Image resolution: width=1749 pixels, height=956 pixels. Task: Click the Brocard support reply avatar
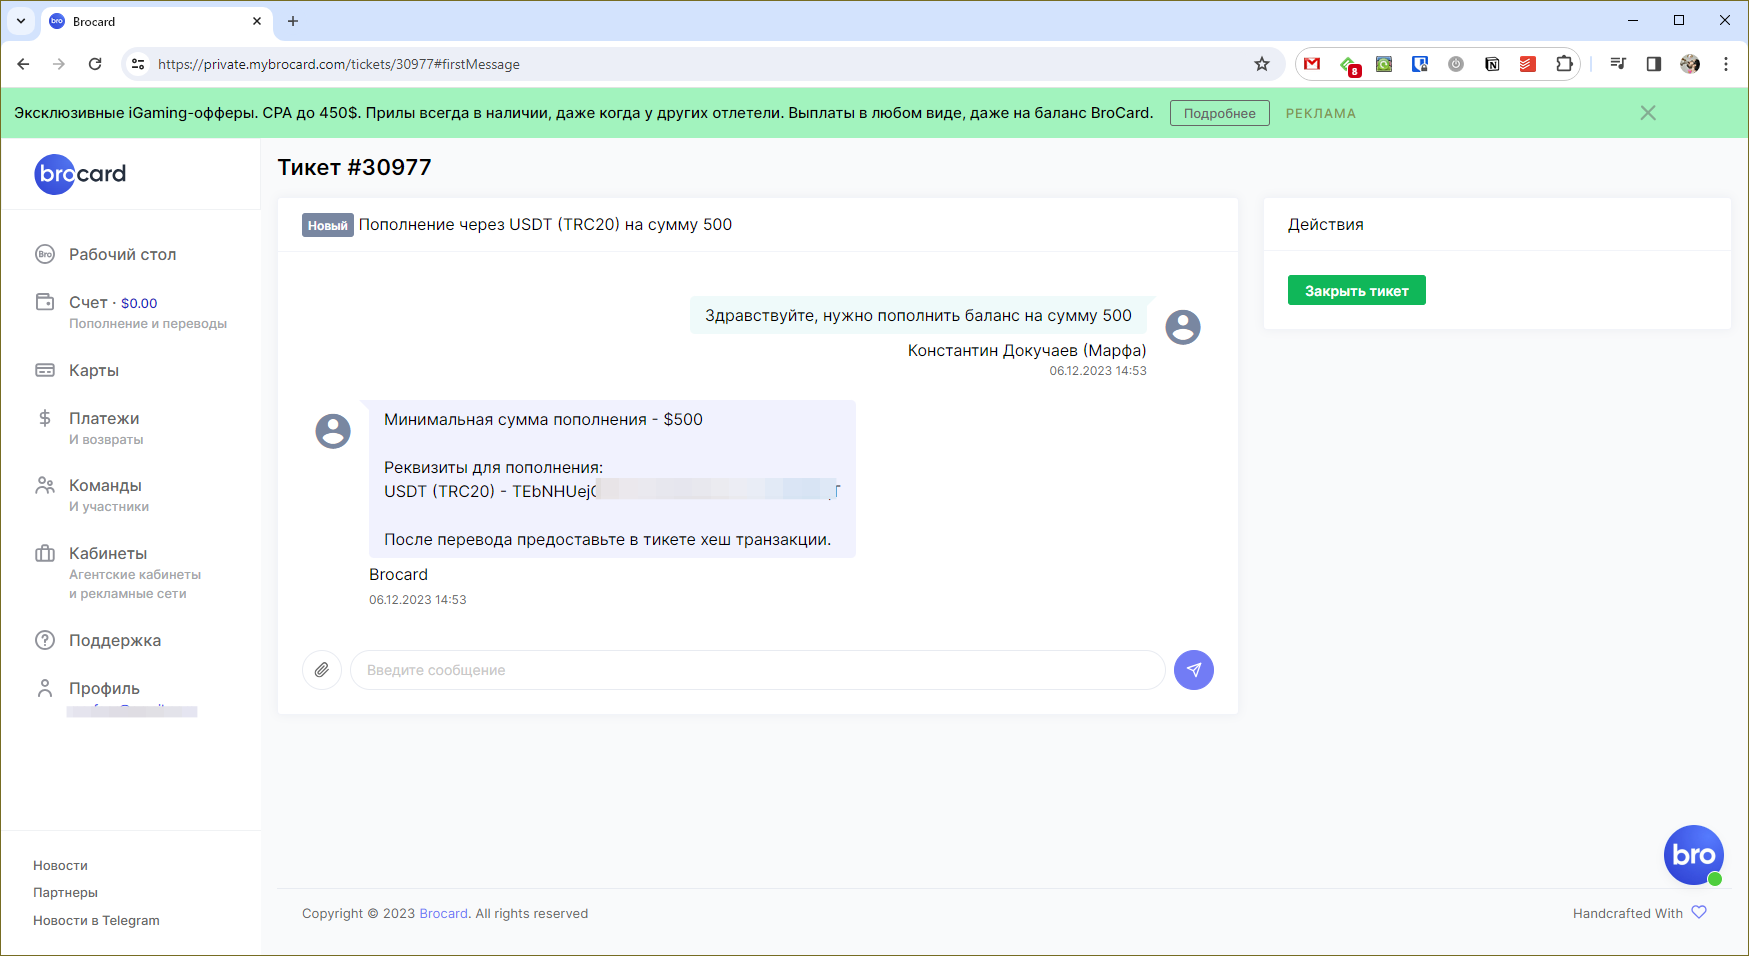coord(333,431)
